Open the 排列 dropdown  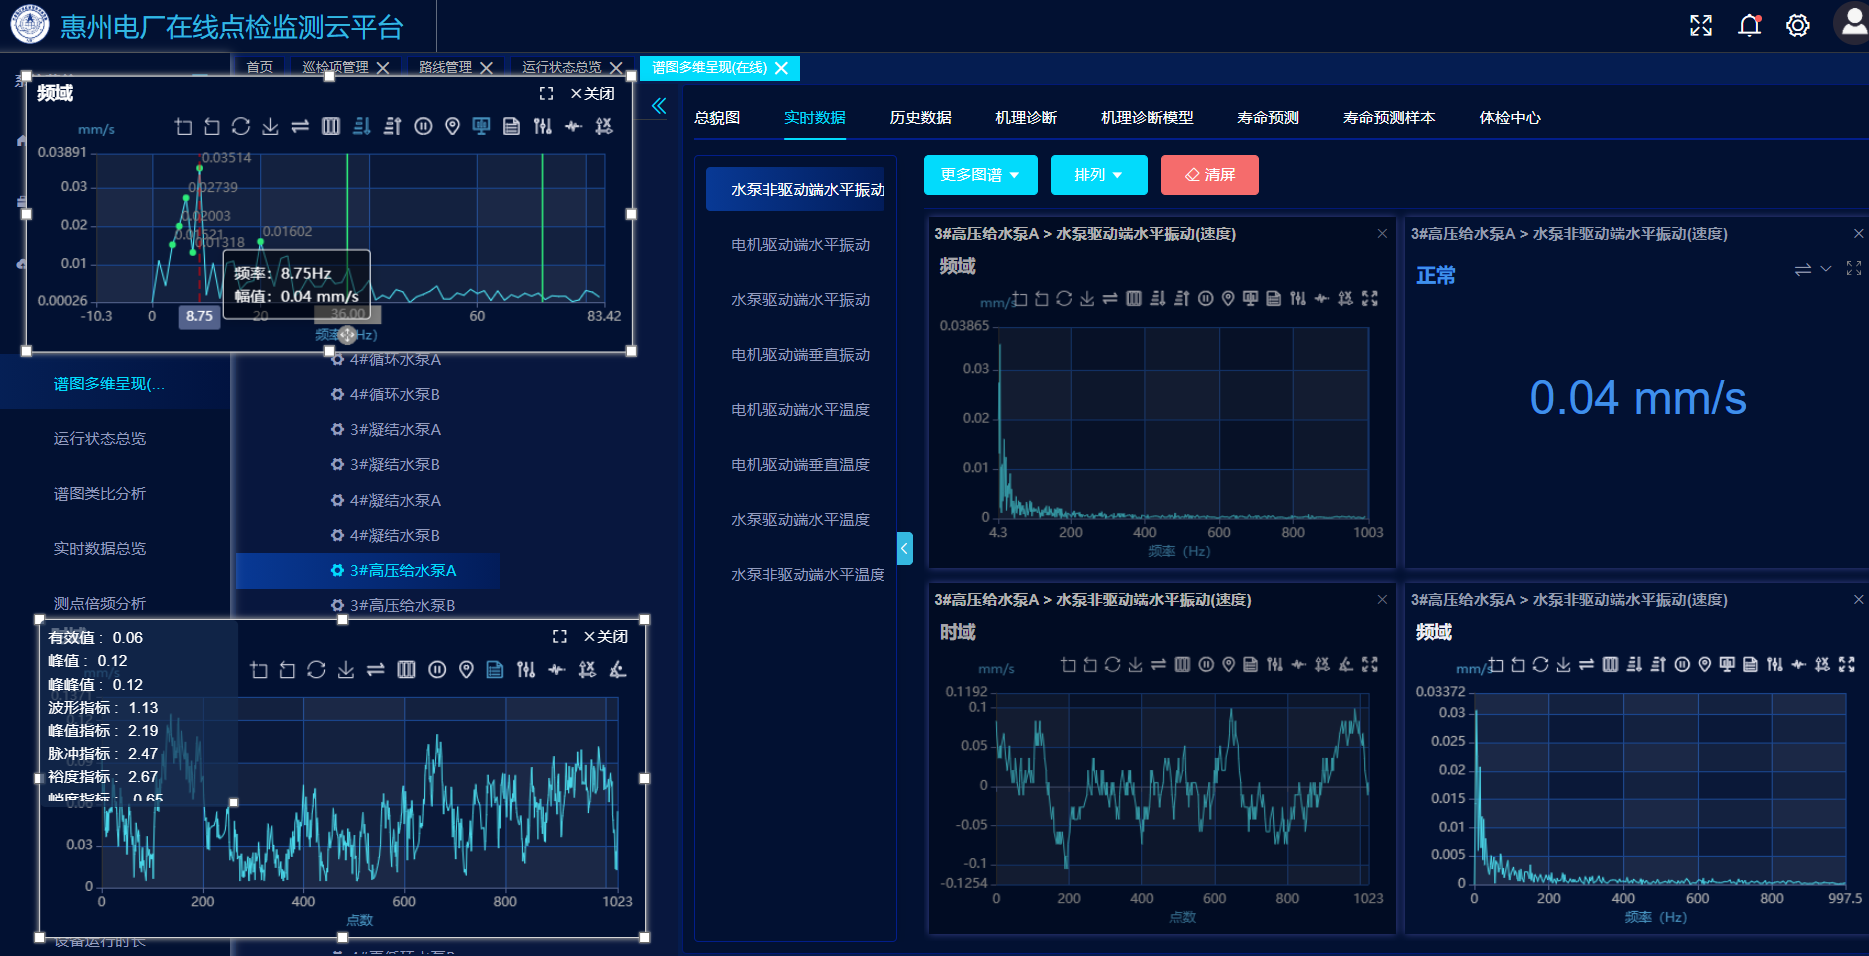pos(1099,175)
